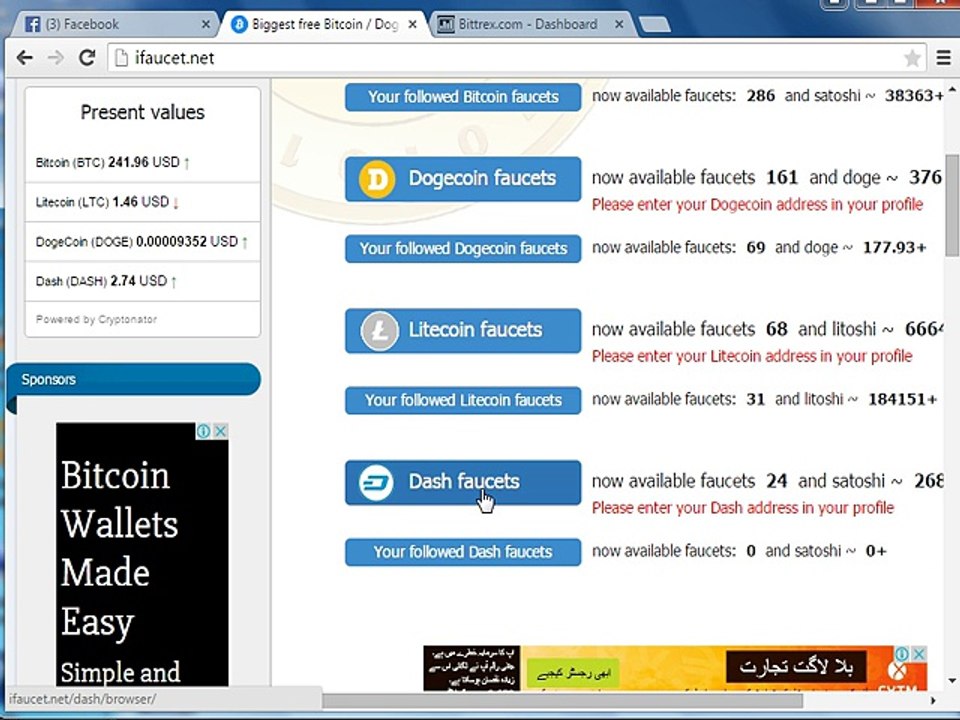Click the scrollbar down arrow
Image resolution: width=960 pixels, height=720 pixels.
[x=953, y=680]
